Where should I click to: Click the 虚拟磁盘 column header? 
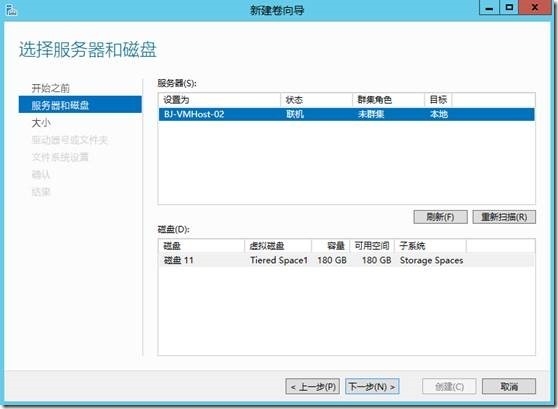[x=278, y=246]
